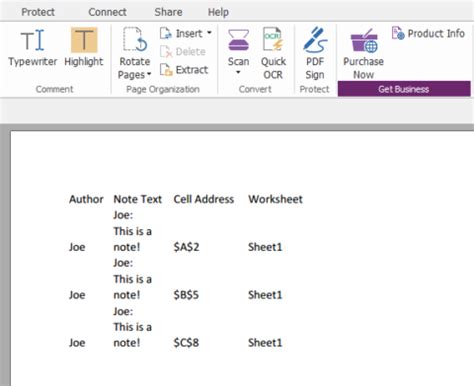Click the Worksheet header text
The width and height of the screenshot is (474, 386).
coord(275,199)
